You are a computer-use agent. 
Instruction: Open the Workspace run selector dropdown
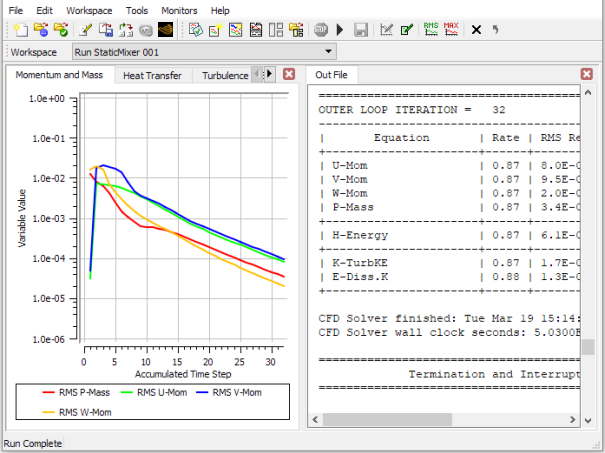click(x=328, y=52)
